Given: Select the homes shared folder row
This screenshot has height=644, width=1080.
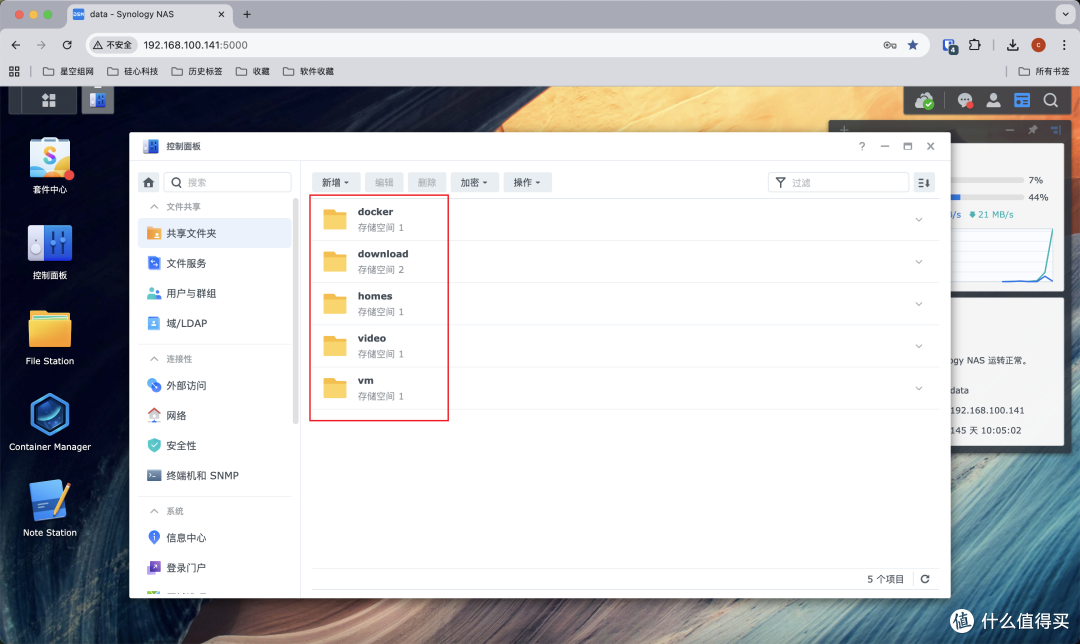Looking at the screenshot, I should [625, 304].
